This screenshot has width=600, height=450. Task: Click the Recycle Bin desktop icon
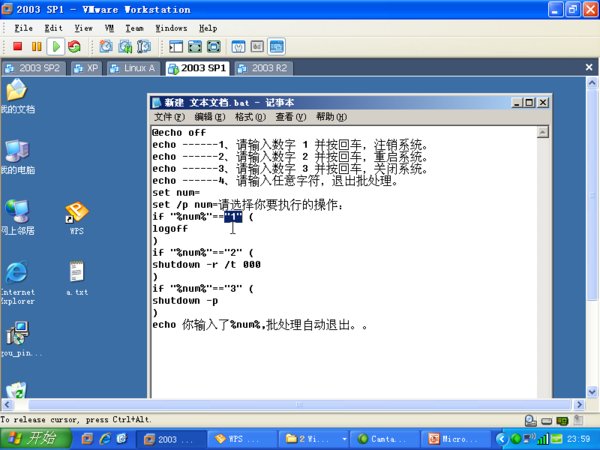pos(16,390)
